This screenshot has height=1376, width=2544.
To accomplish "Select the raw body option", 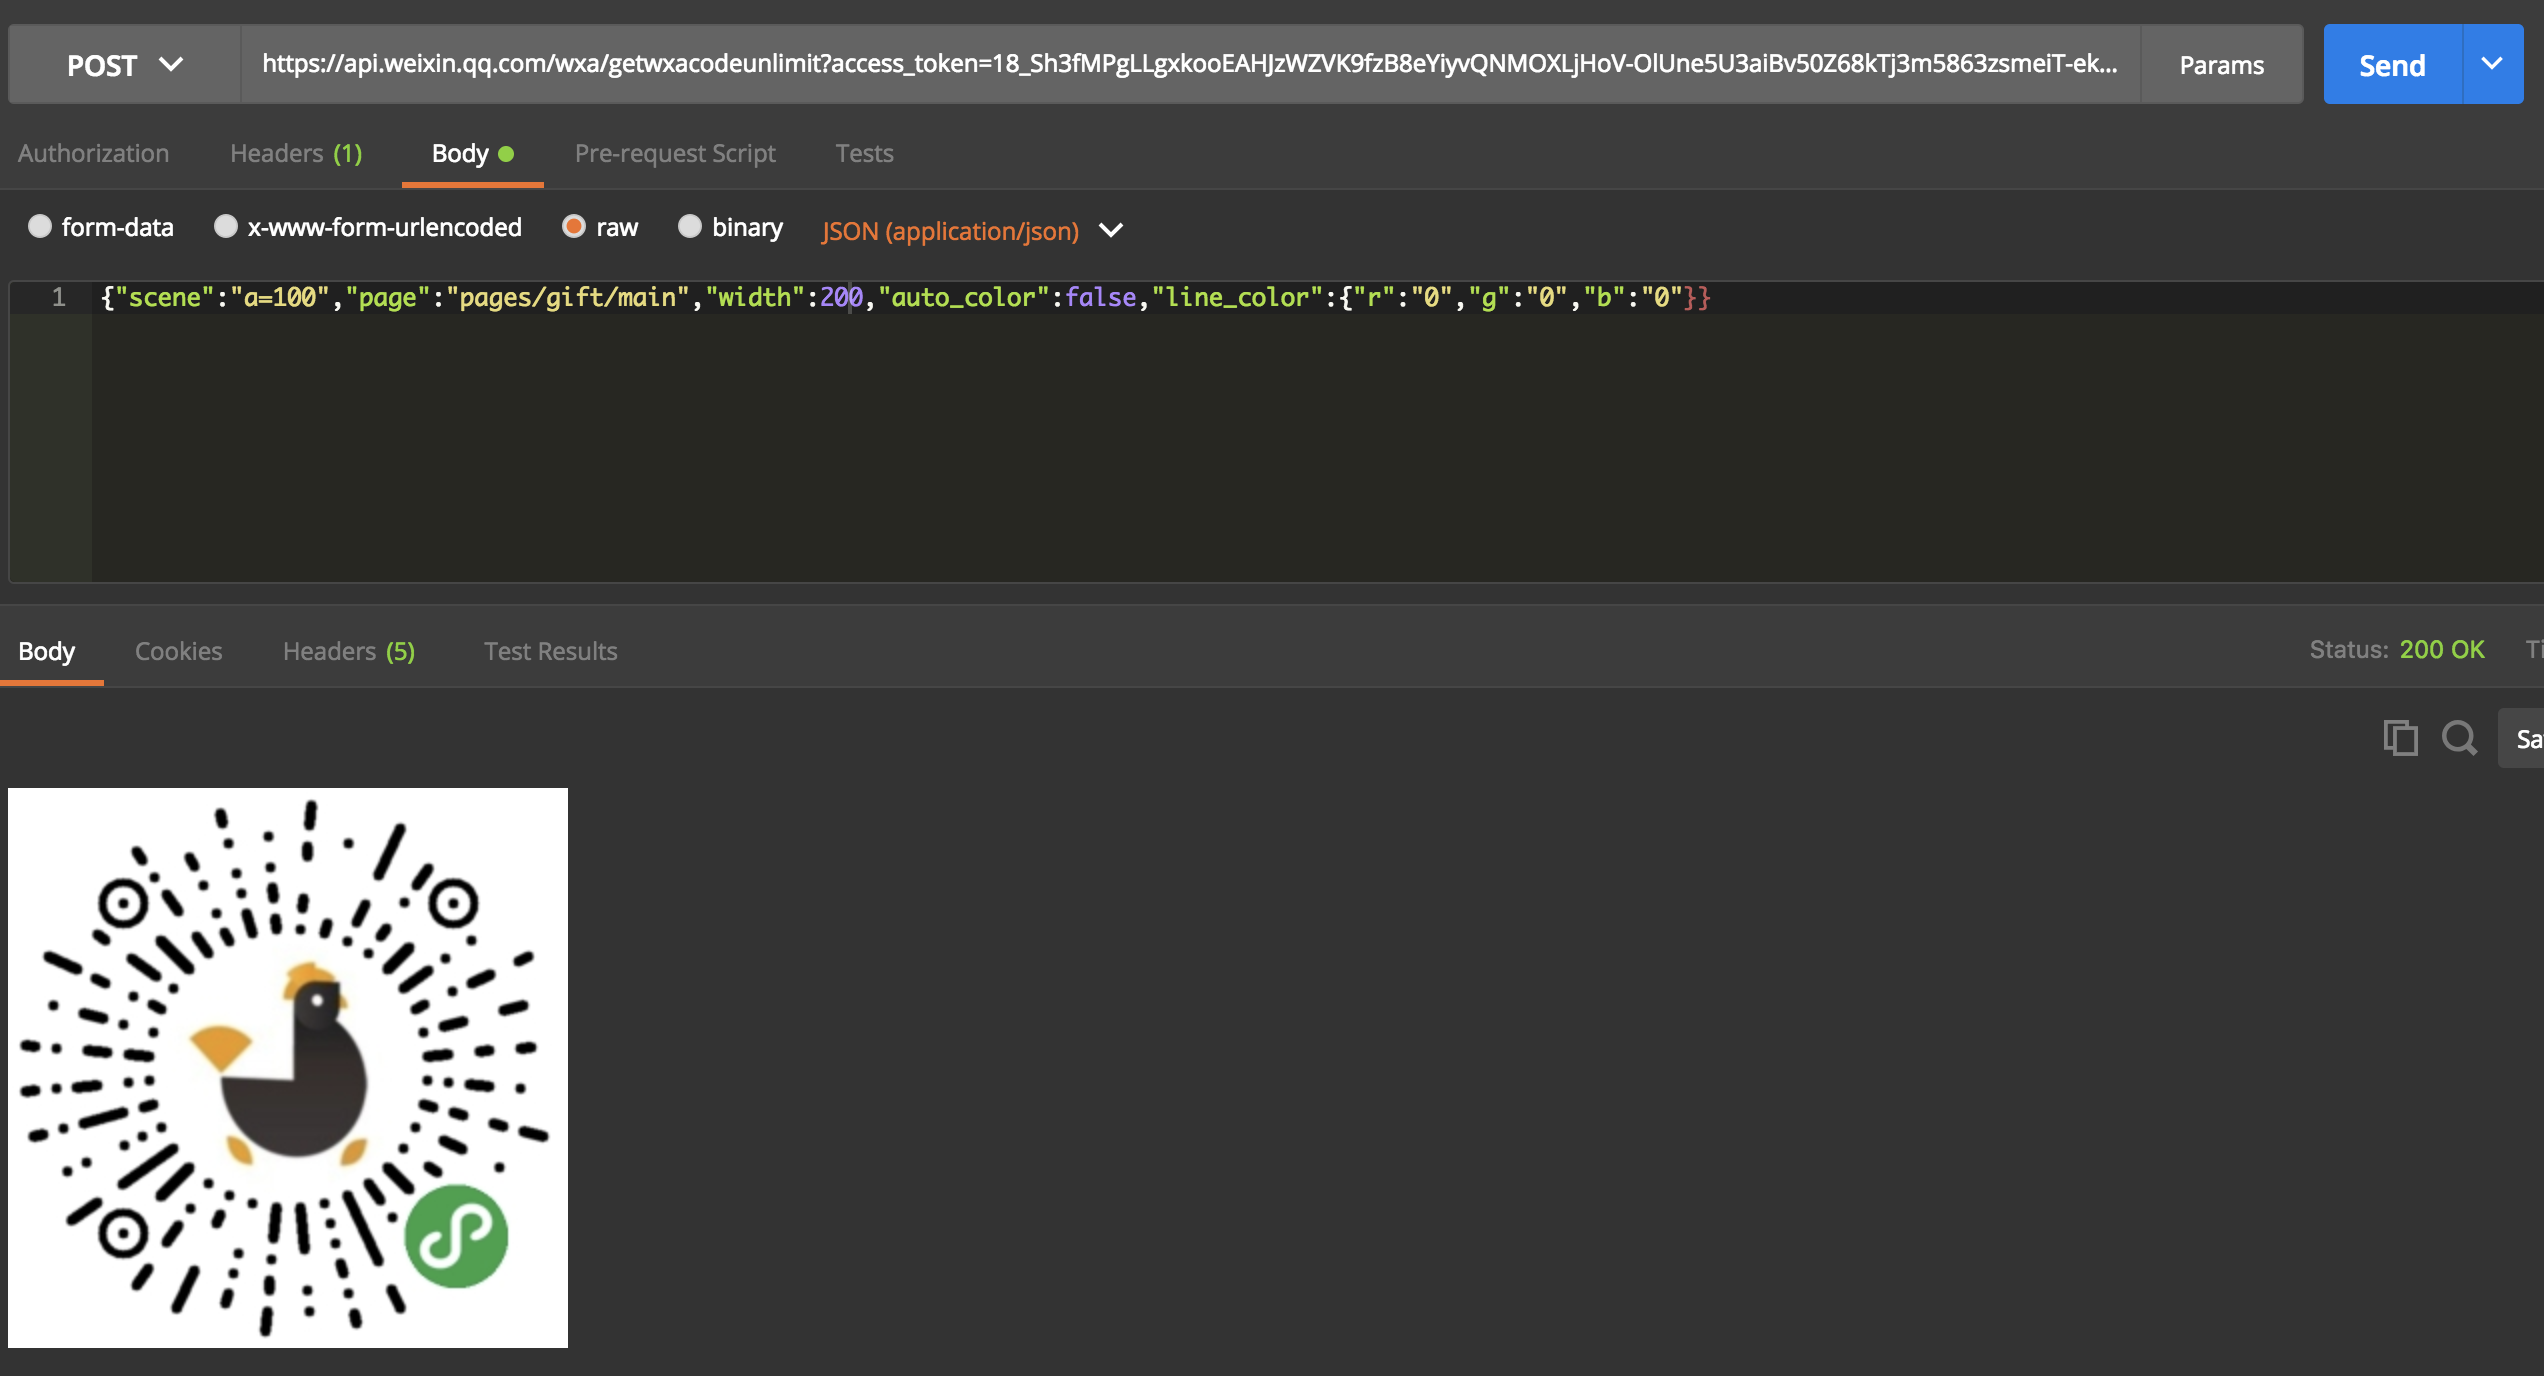I will (574, 227).
